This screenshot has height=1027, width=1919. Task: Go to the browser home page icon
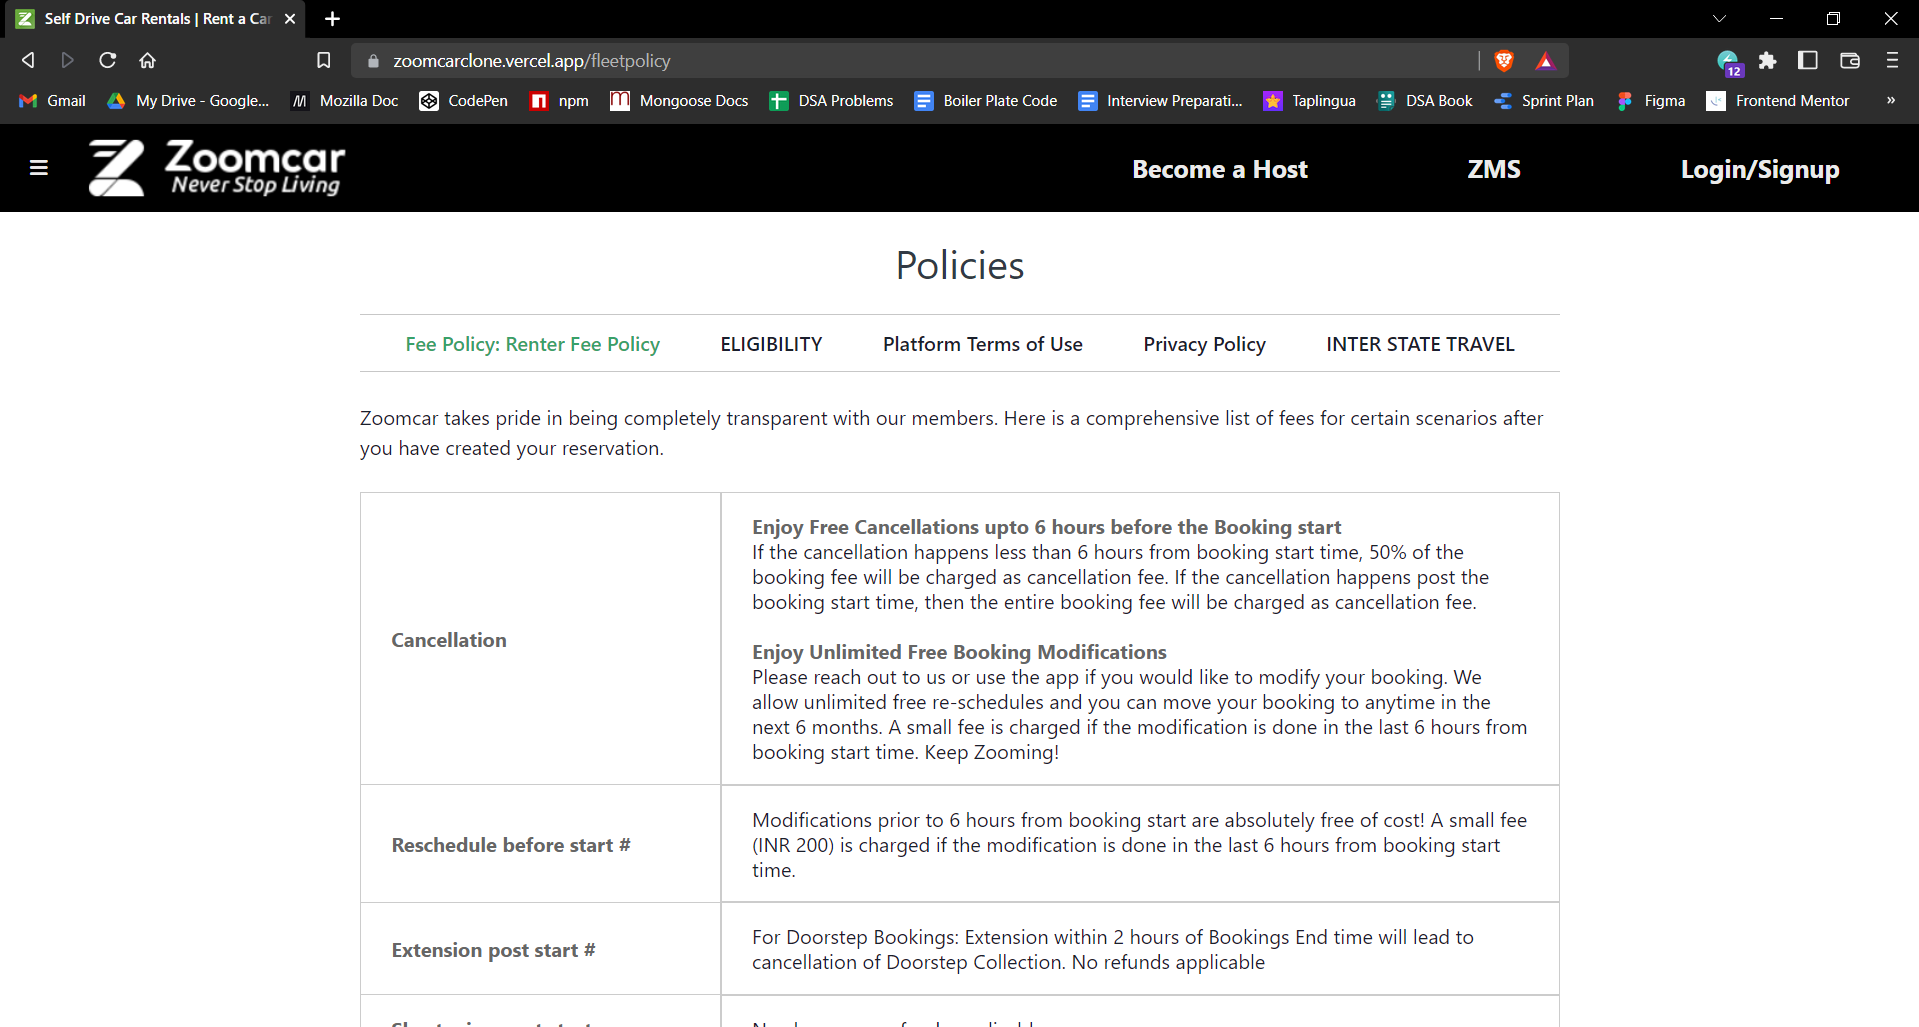tap(147, 60)
